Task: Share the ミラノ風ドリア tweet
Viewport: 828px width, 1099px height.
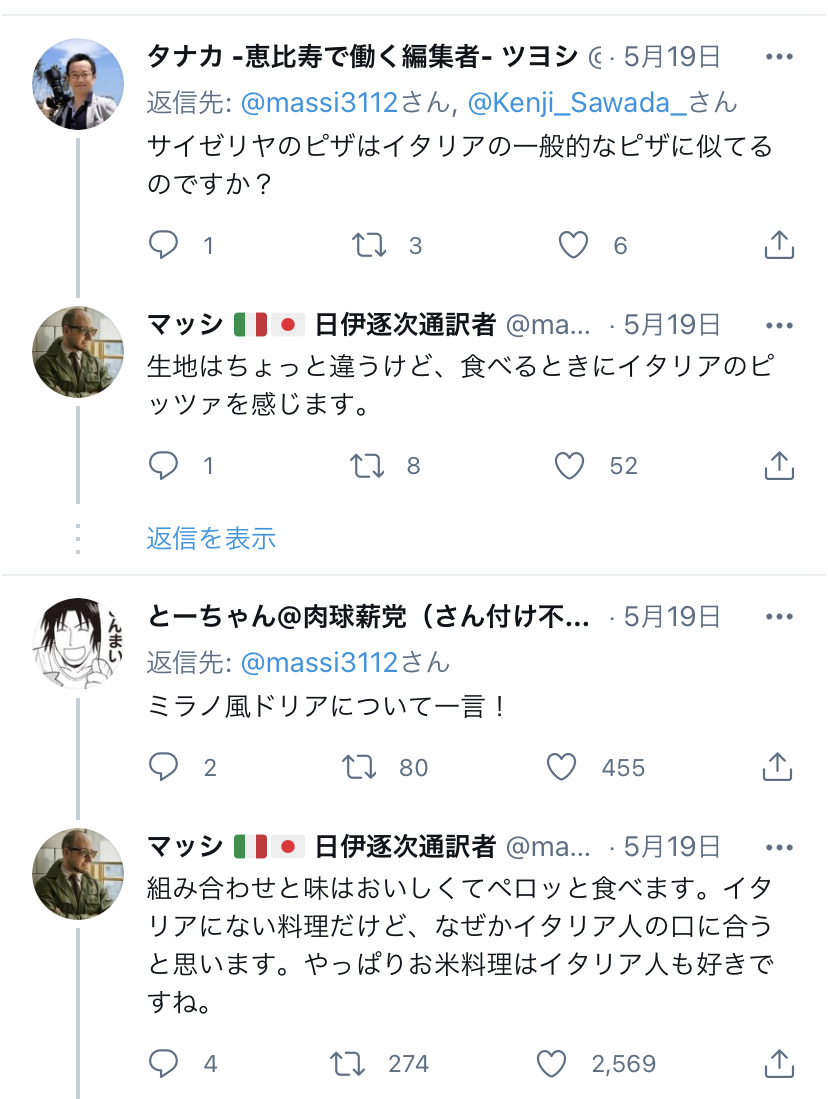Action: pos(778,767)
